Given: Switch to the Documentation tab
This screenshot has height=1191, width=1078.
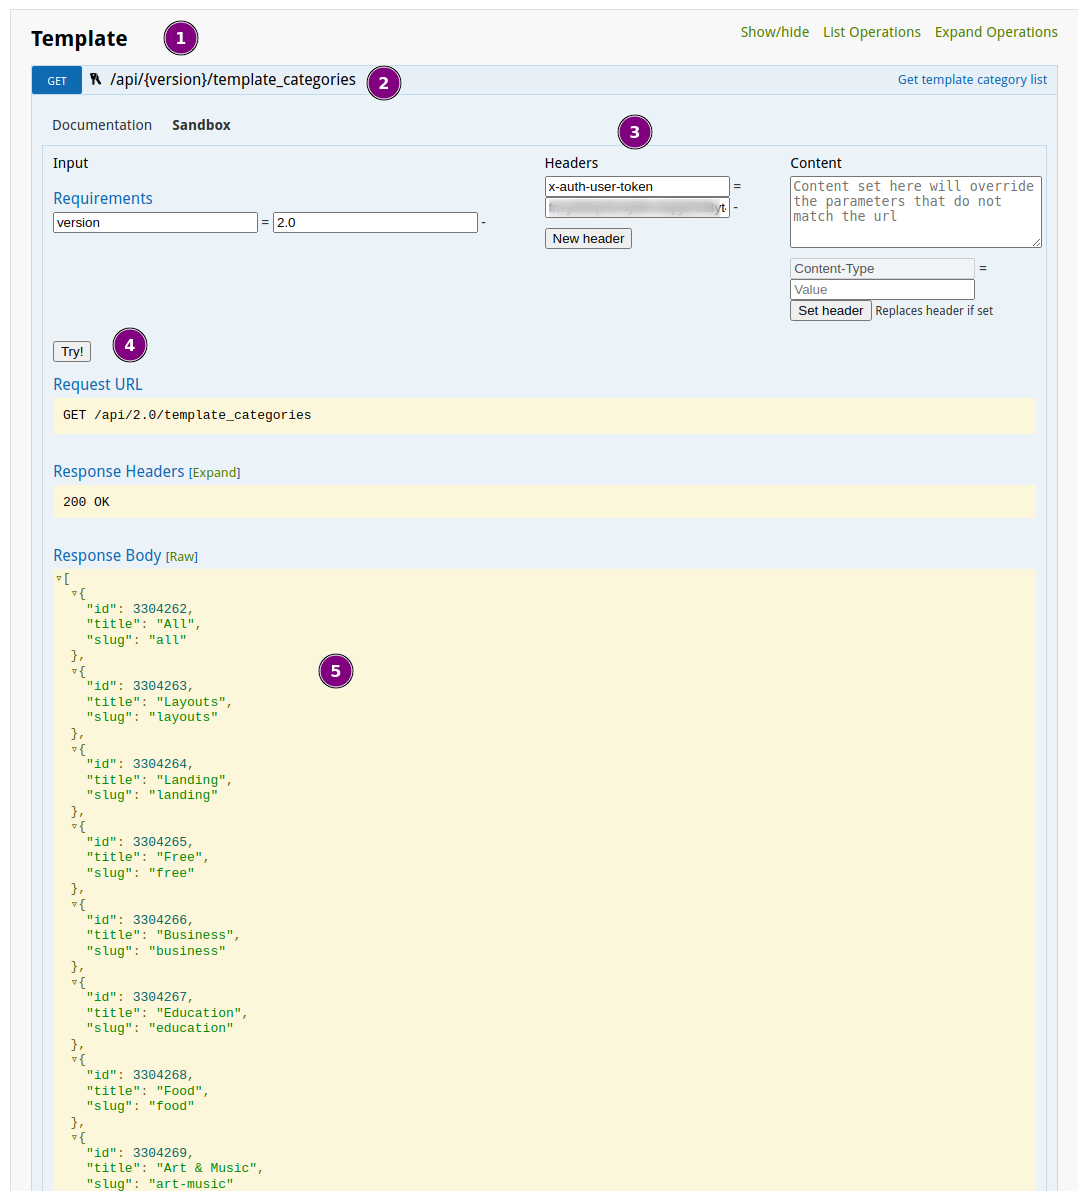Looking at the screenshot, I should [x=102, y=125].
